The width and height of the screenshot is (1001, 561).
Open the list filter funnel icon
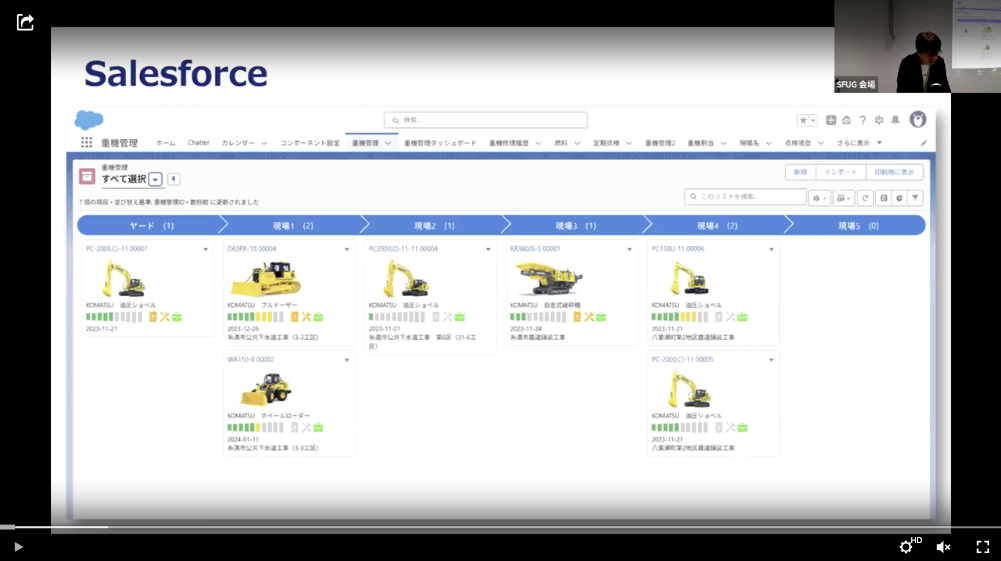(x=915, y=198)
